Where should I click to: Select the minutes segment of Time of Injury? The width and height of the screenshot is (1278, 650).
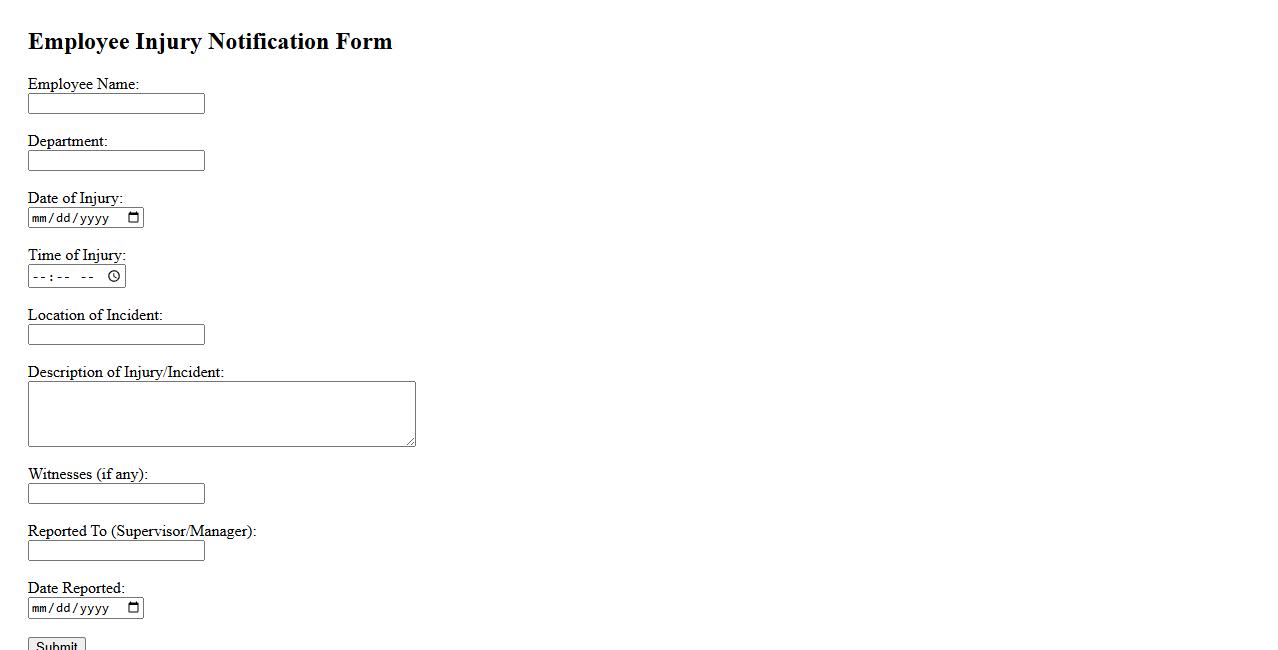tap(62, 276)
